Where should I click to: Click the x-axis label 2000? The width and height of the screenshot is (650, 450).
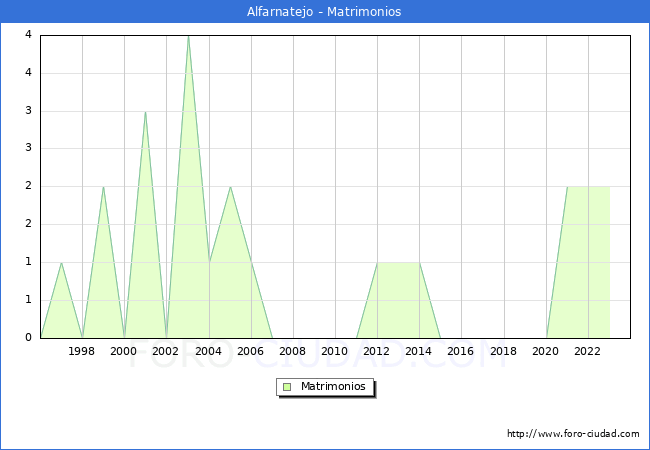124,351
